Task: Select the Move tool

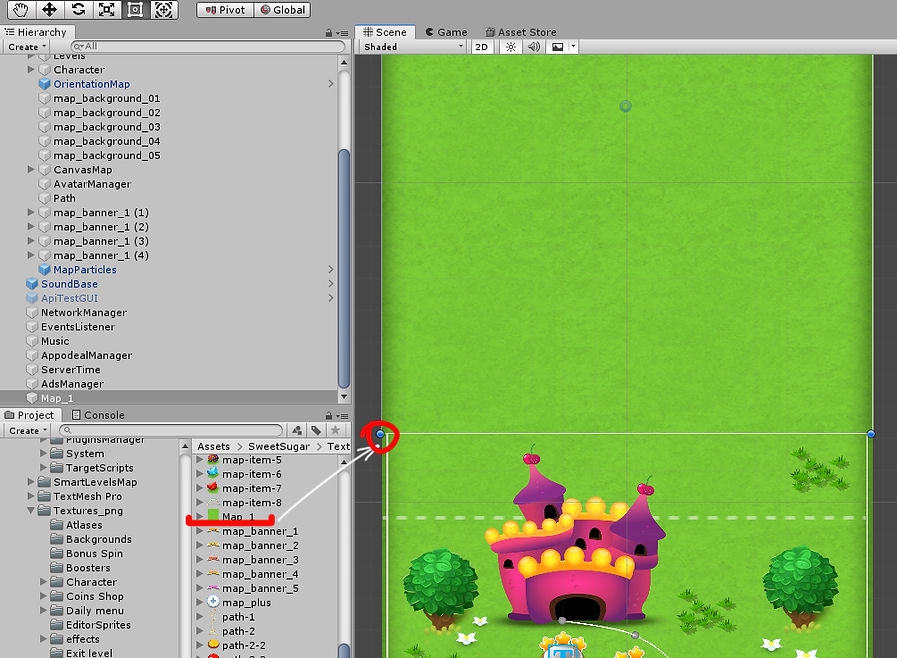Action: pos(49,10)
